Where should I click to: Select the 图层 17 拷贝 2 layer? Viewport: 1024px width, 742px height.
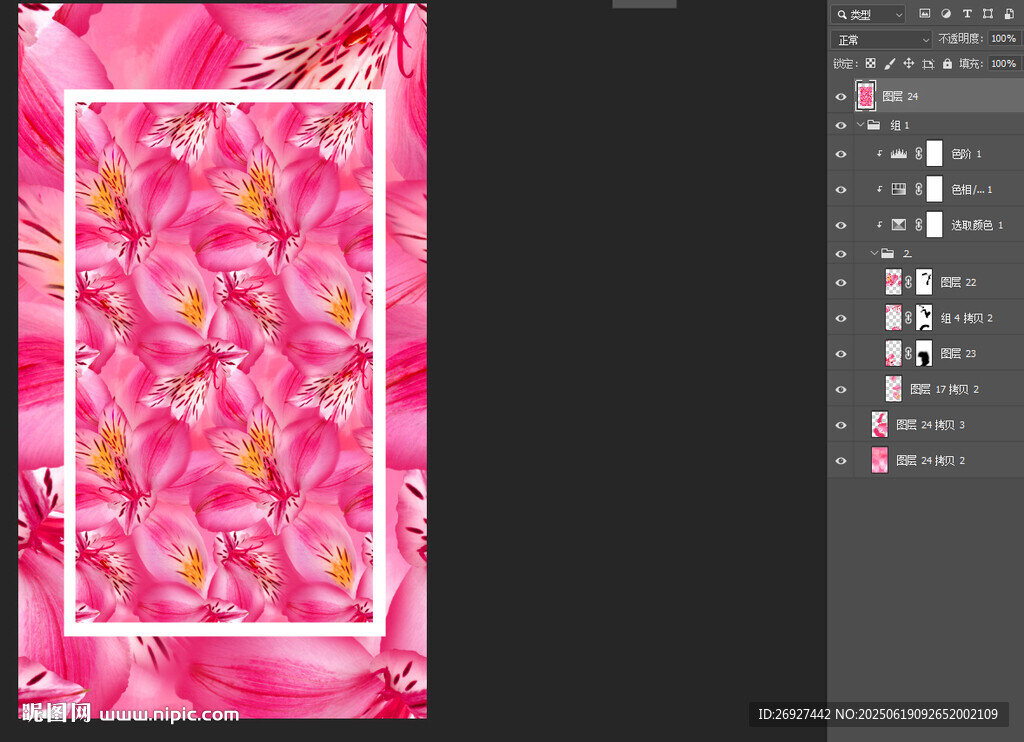point(944,390)
